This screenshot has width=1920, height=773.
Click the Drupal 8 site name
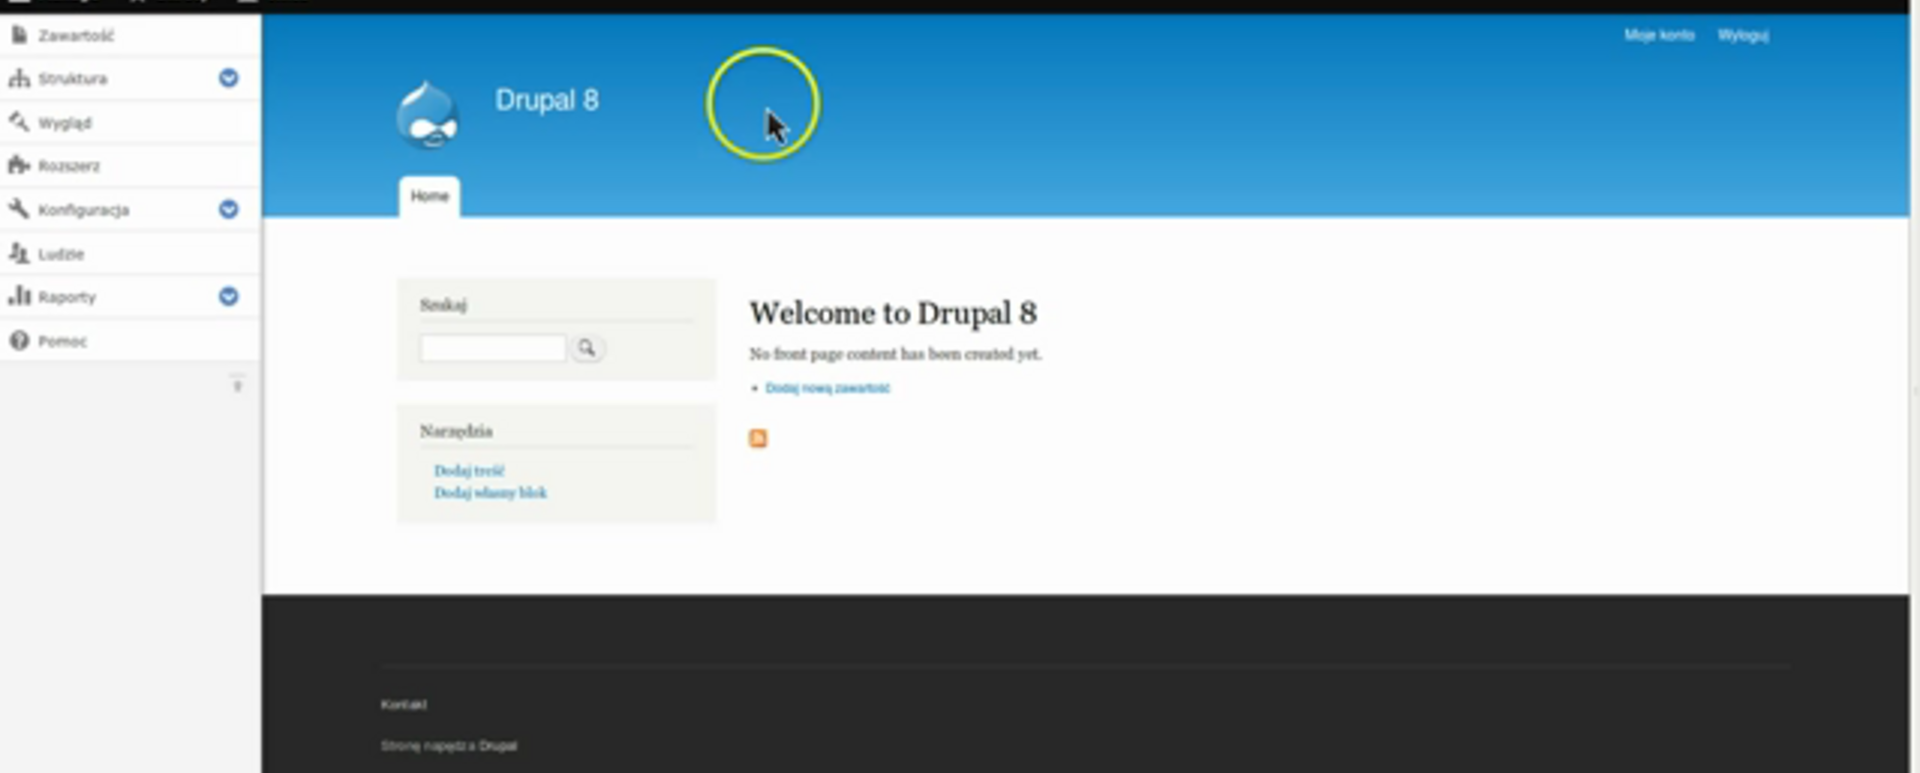(x=547, y=100)
